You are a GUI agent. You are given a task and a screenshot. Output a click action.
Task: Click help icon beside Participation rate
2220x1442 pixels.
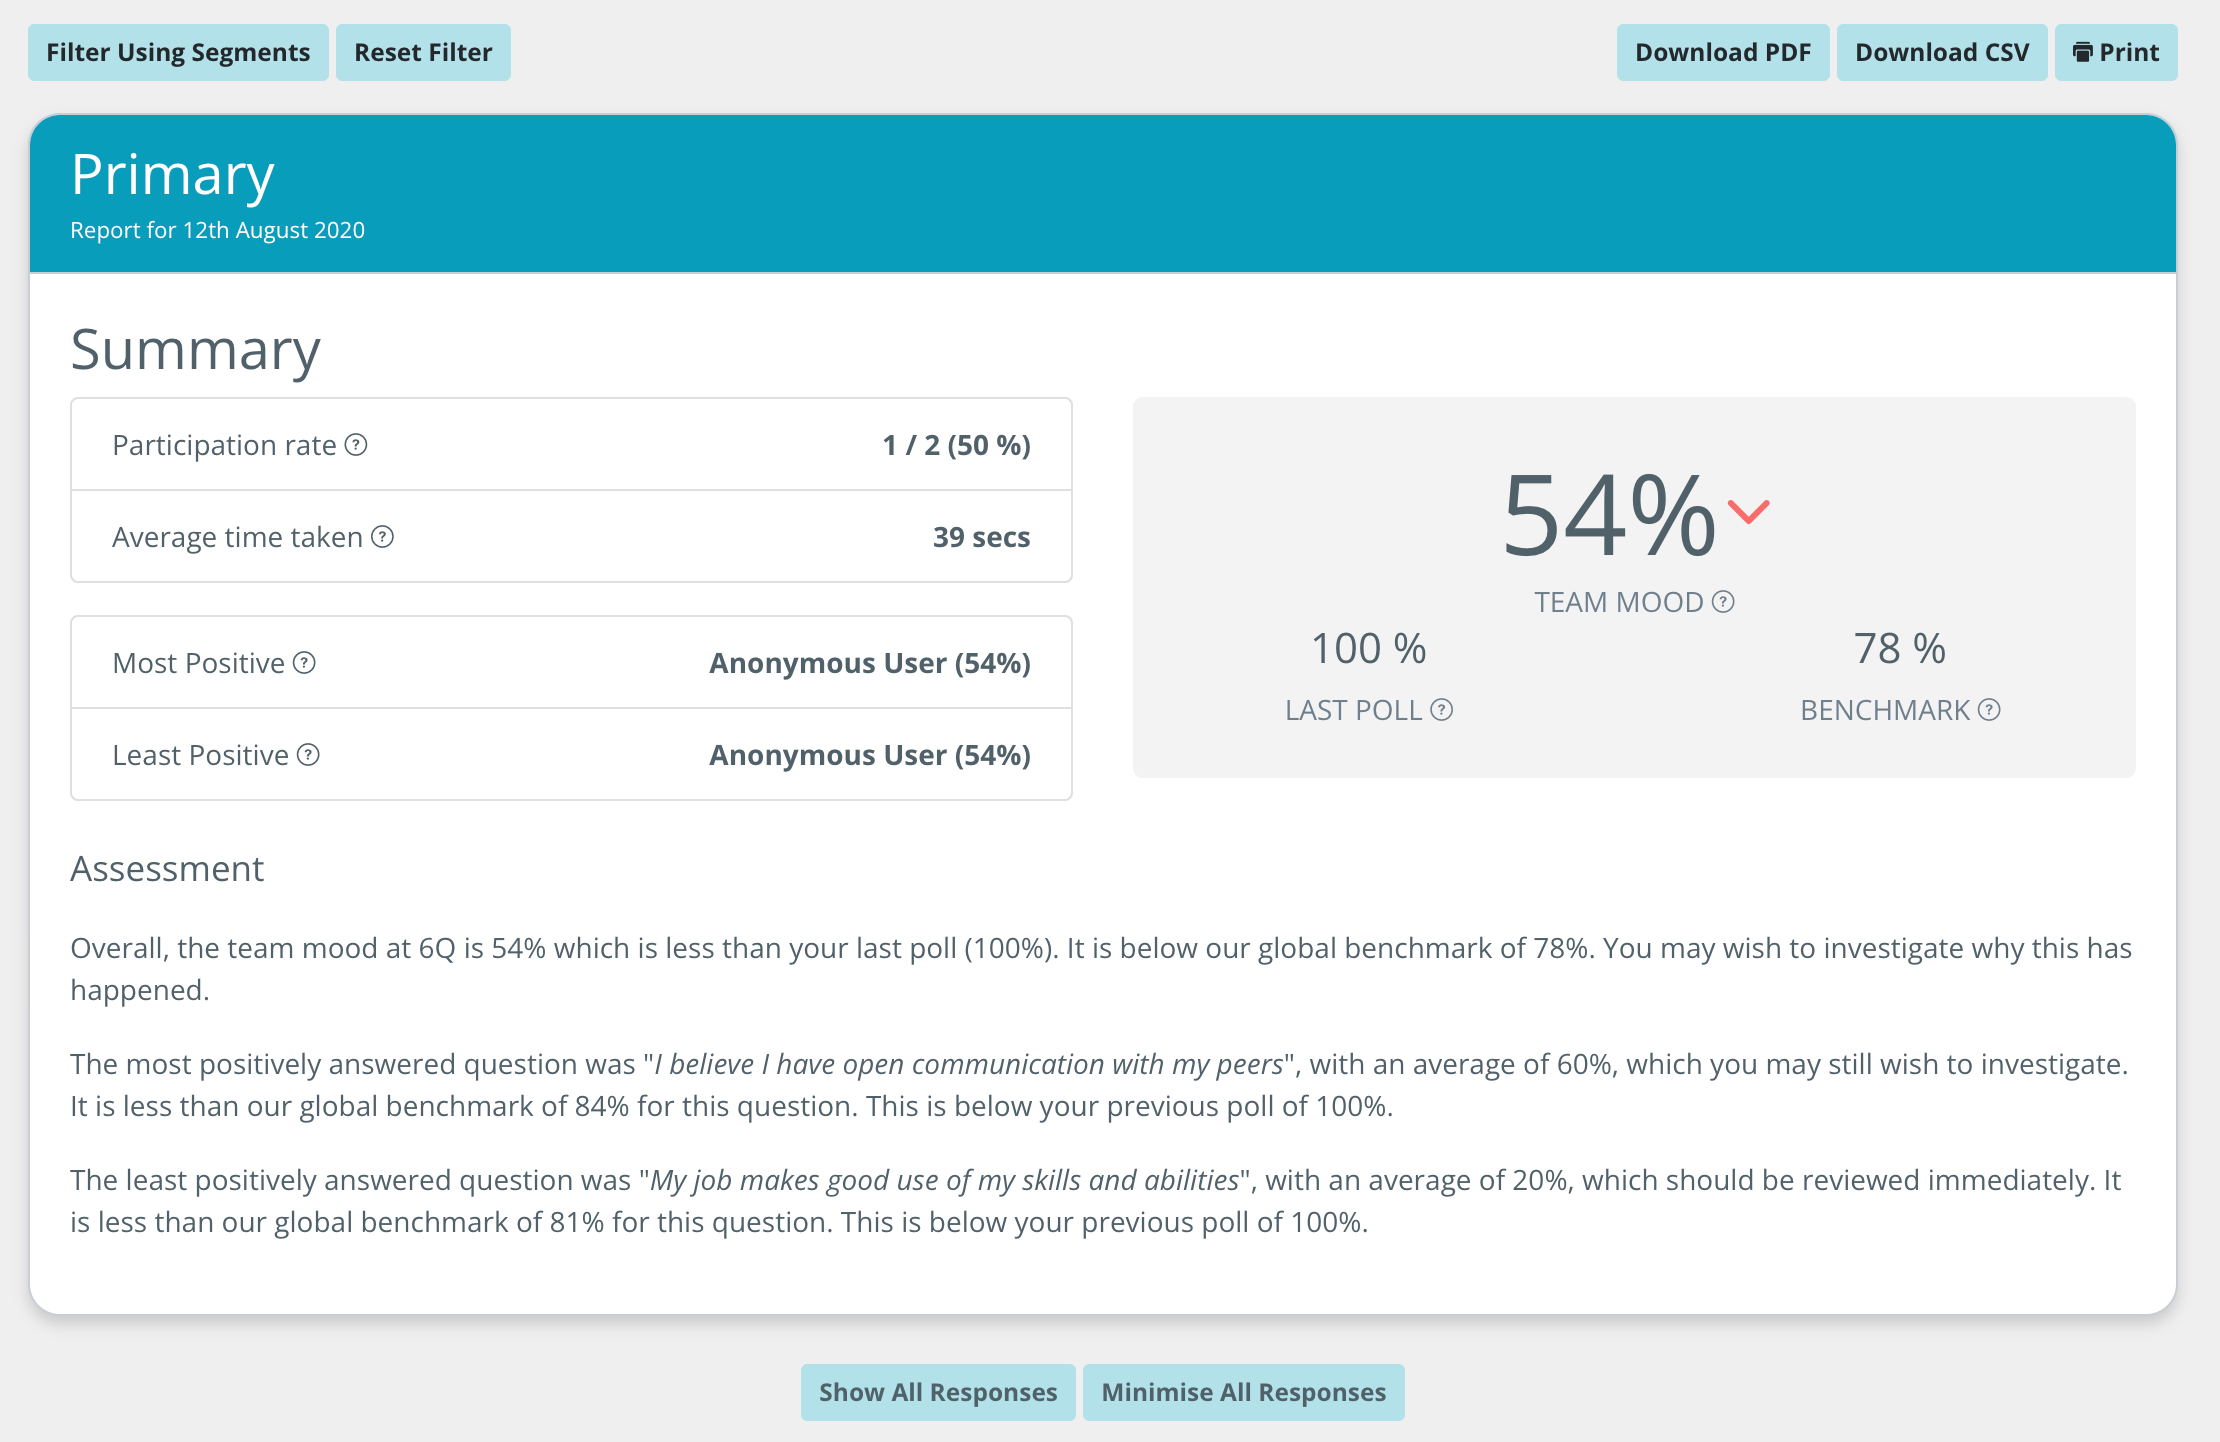pyautogui.click(x=356, y=445)
